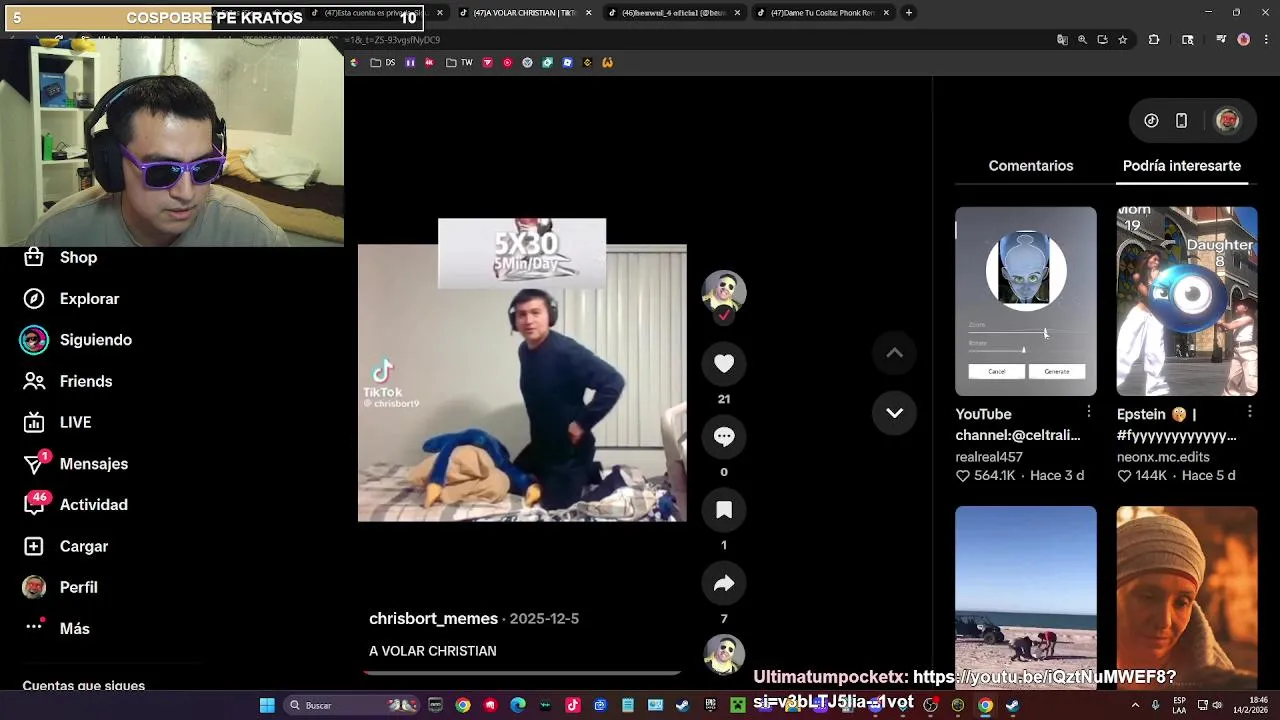Bookmark this page with star icon
Image resolution: width=1280 pixels, height=720 pixels.
coord(1123,40)
